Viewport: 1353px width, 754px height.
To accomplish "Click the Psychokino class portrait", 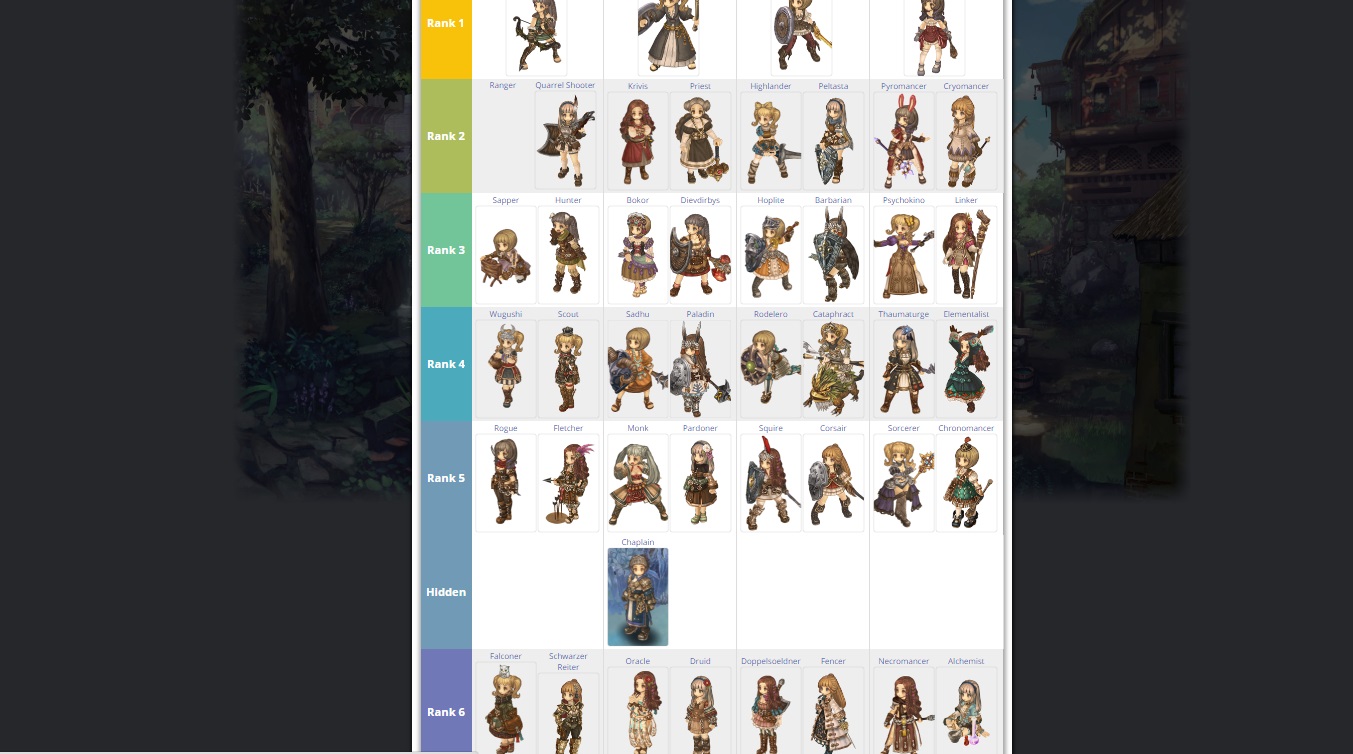I will point(903,255).
